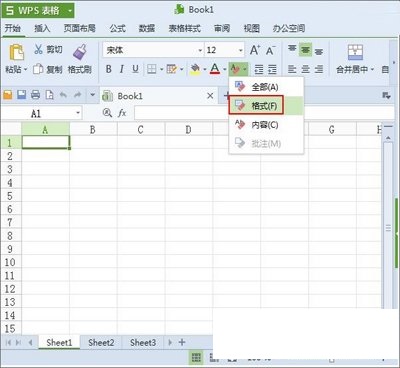The image size is (400, 368).
Task: Click the print preview icon
Action: point(49,95)
